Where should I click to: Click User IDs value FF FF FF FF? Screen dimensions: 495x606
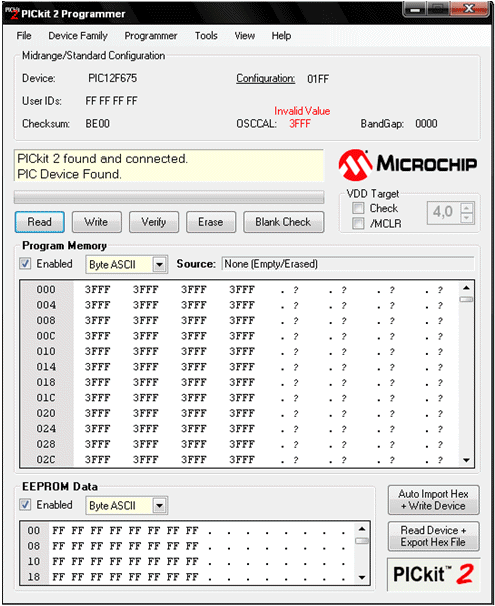coord(111,101)
